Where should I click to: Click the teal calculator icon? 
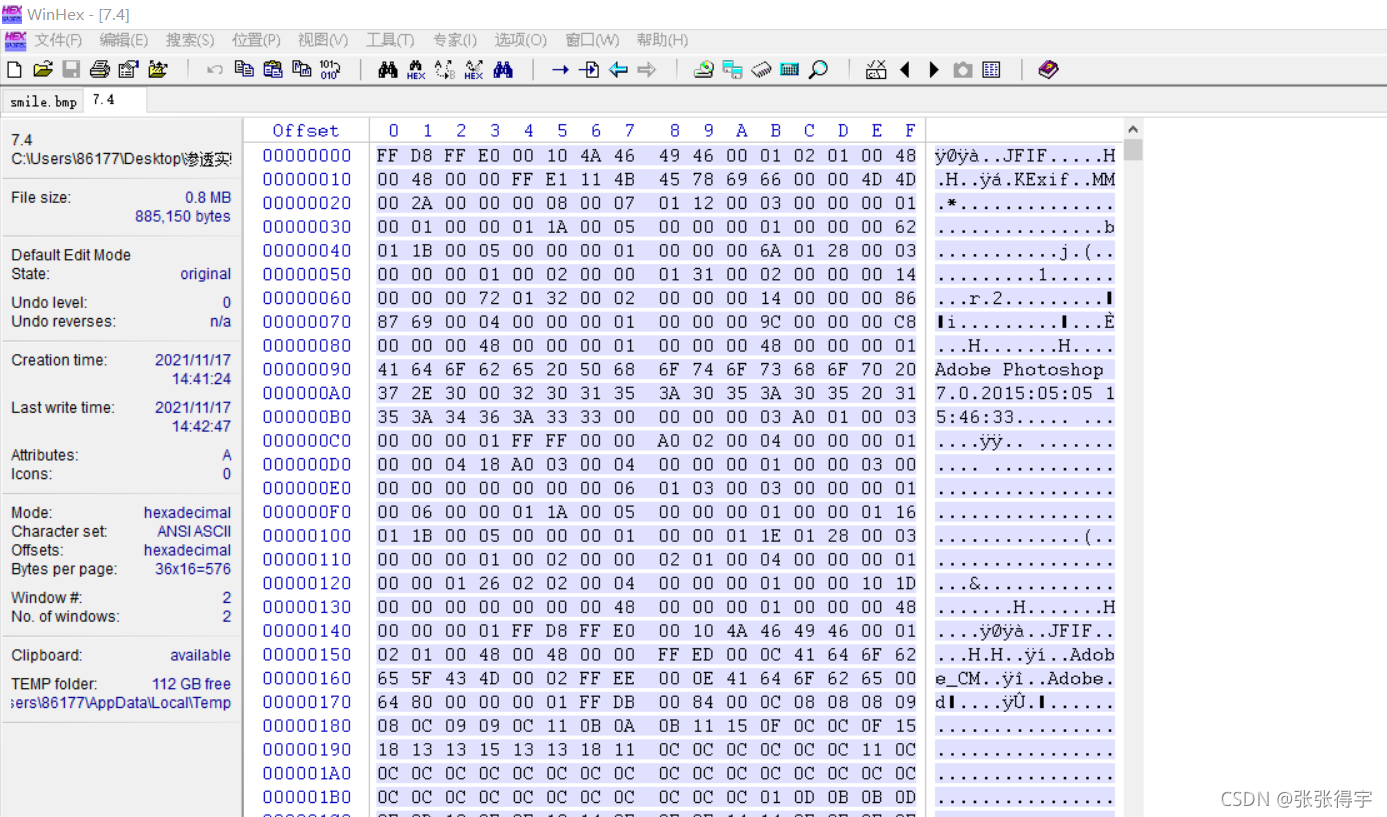[790, 69]
